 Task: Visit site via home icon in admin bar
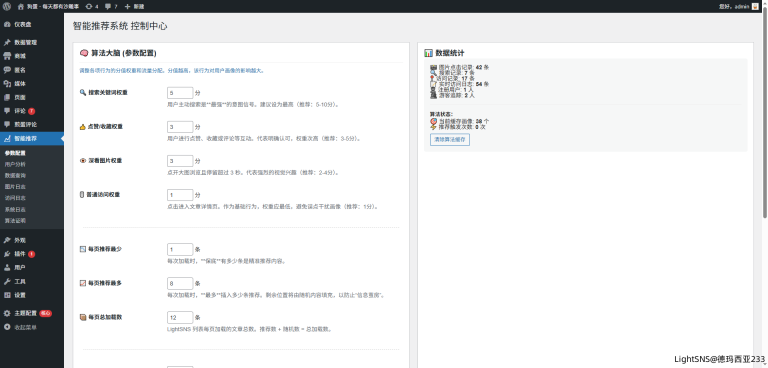pos(21,6)
